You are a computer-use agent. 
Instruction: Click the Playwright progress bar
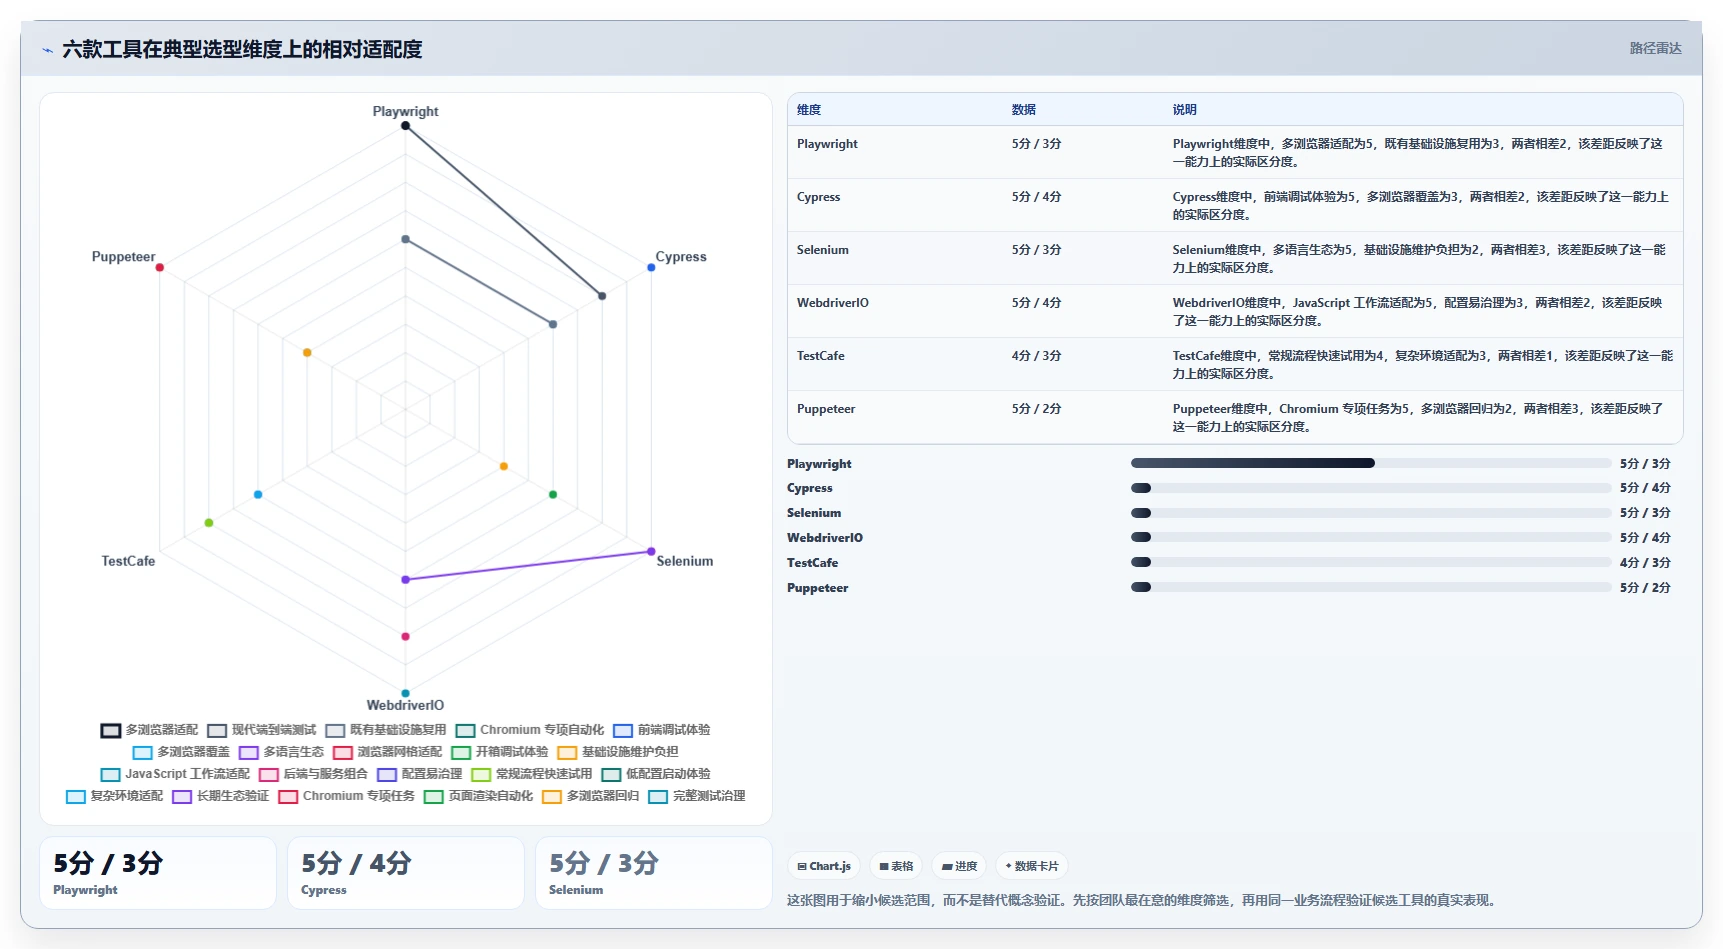[1371, 463]
